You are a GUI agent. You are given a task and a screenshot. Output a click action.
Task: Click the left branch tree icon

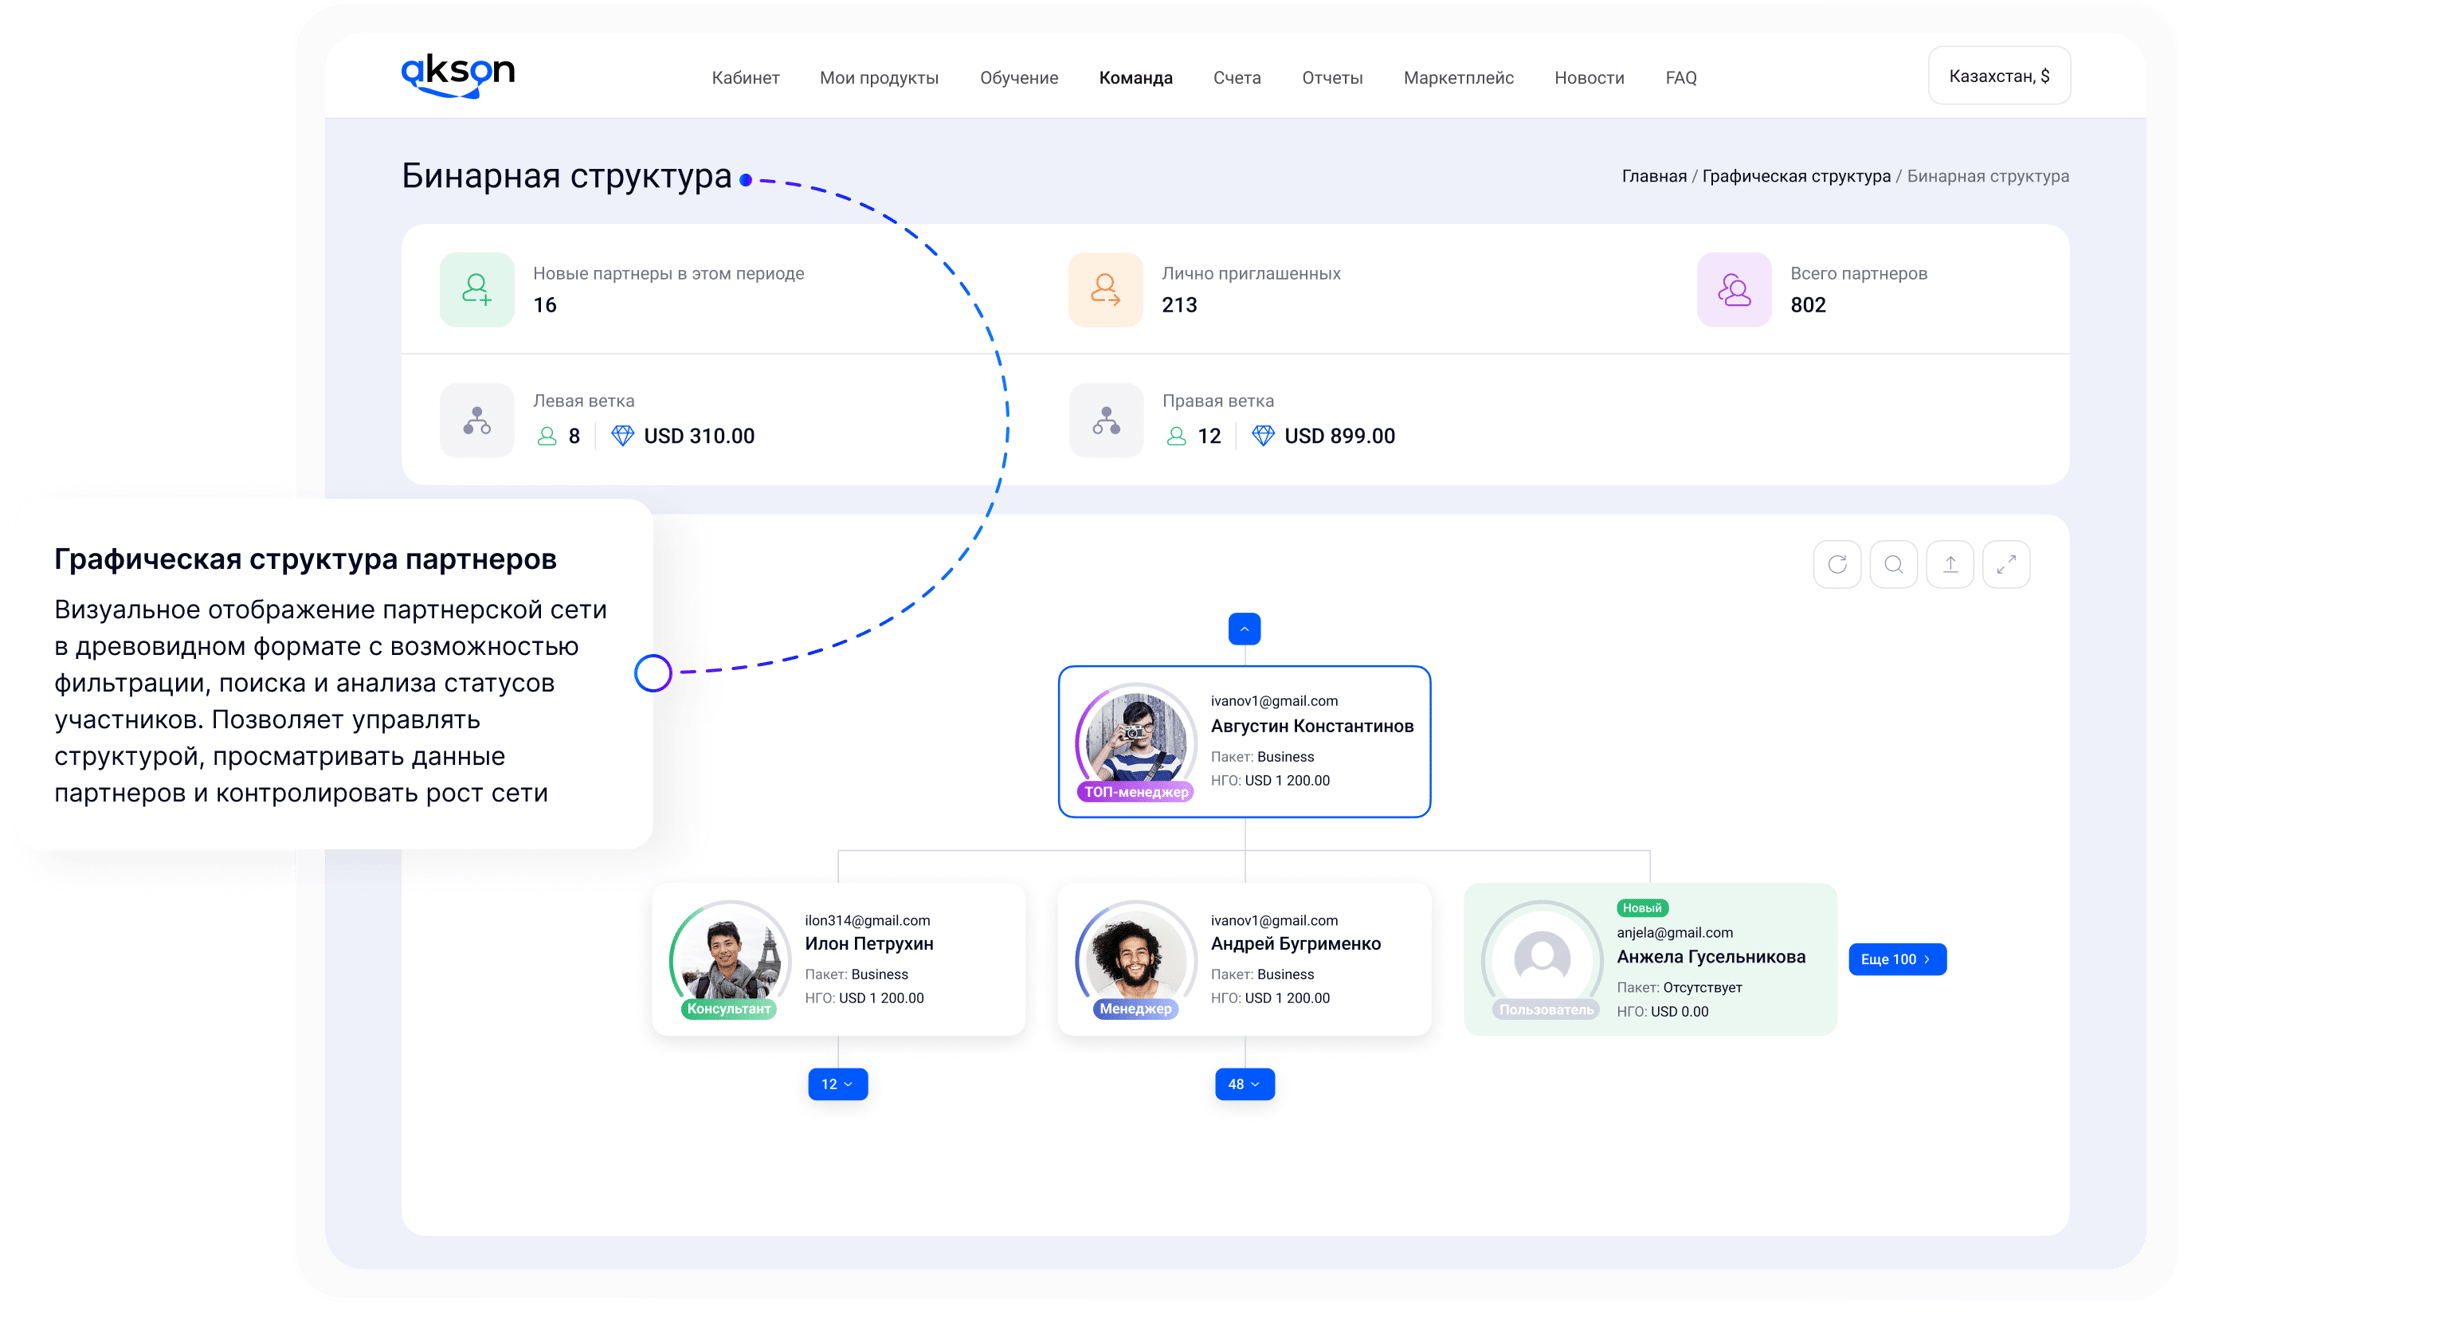[477, 421]
